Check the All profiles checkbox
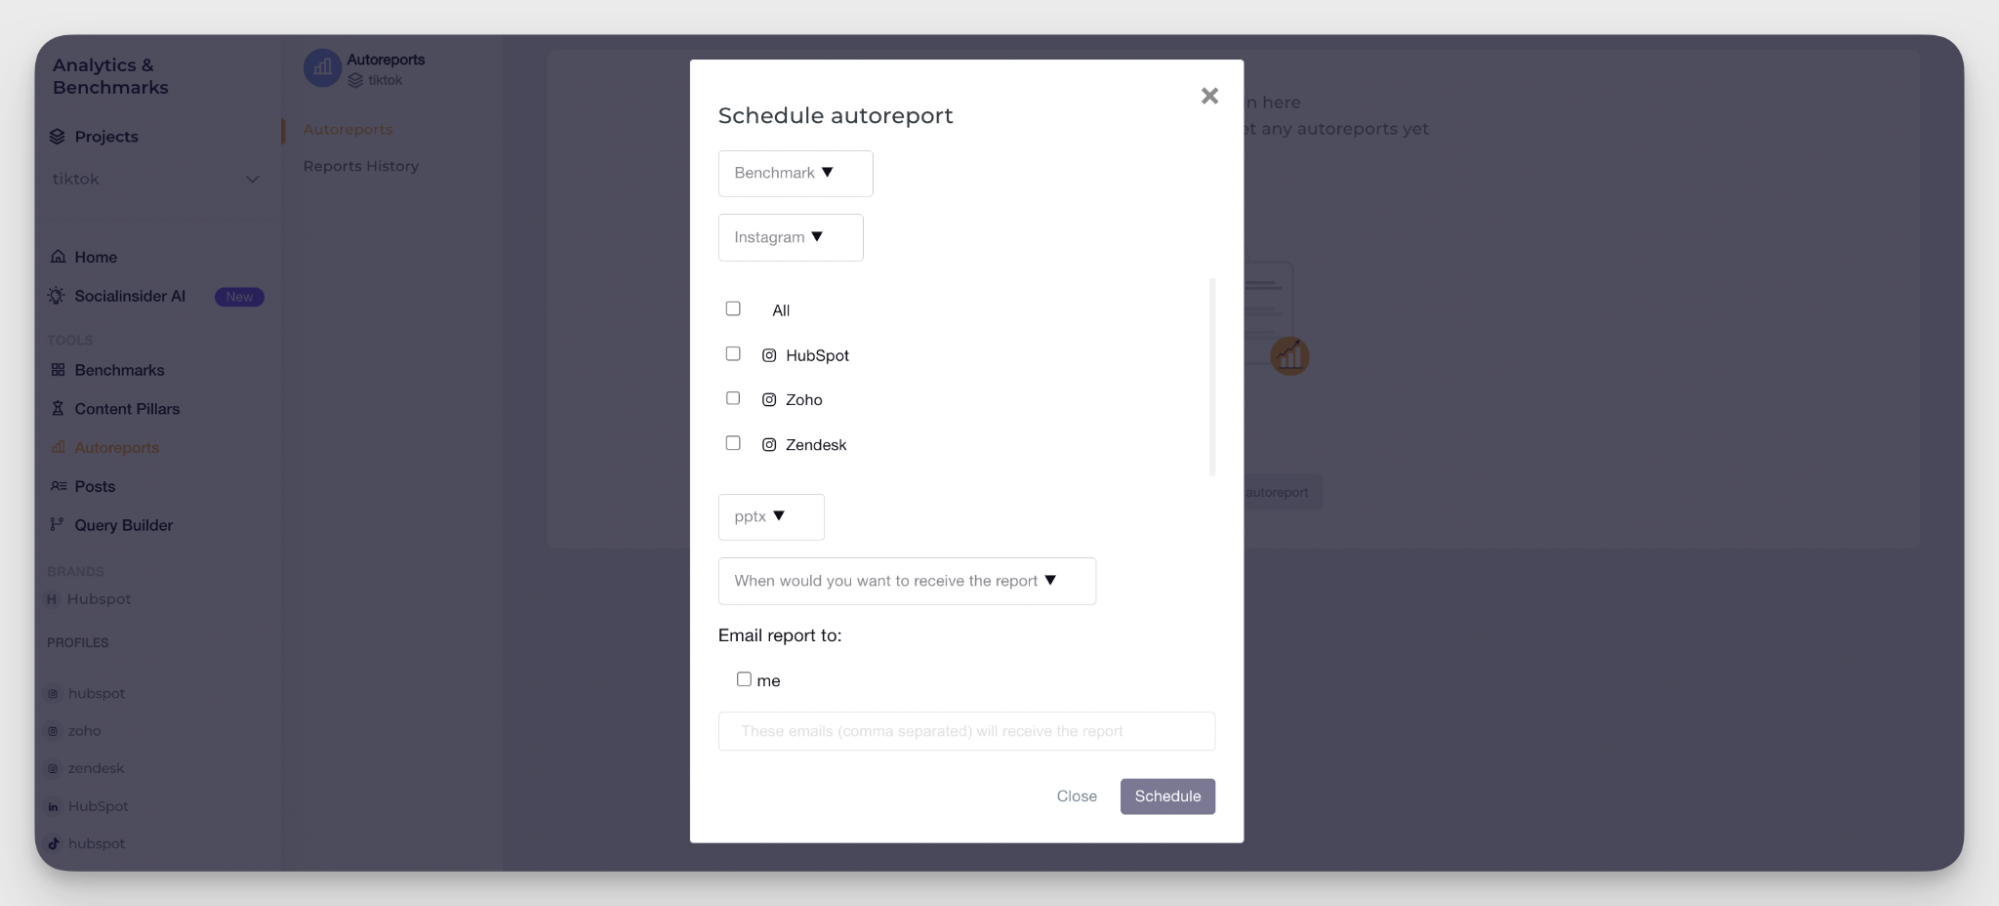 pos(733,308)
